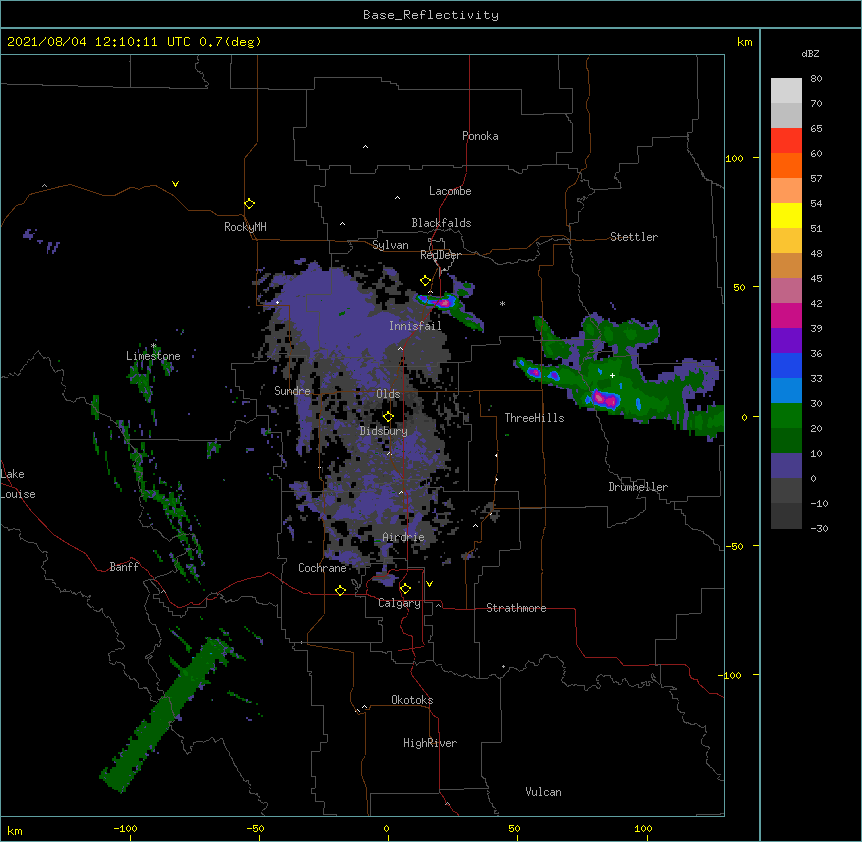The height and width of the screenshot is (842, 862).
Task: Click the Vulcan label
Action: (543, 792)
